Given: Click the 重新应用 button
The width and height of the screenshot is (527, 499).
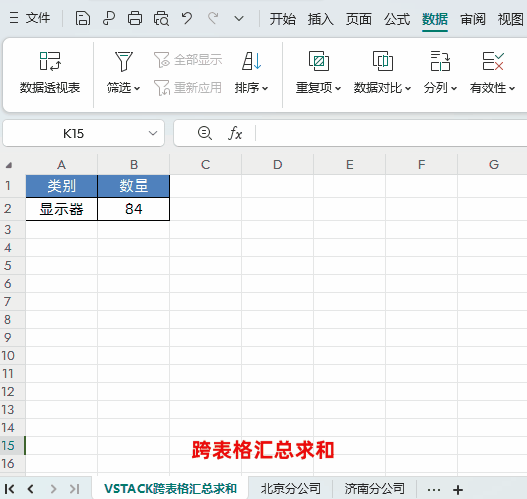Looking at the screenshot, I should [188, 88].
